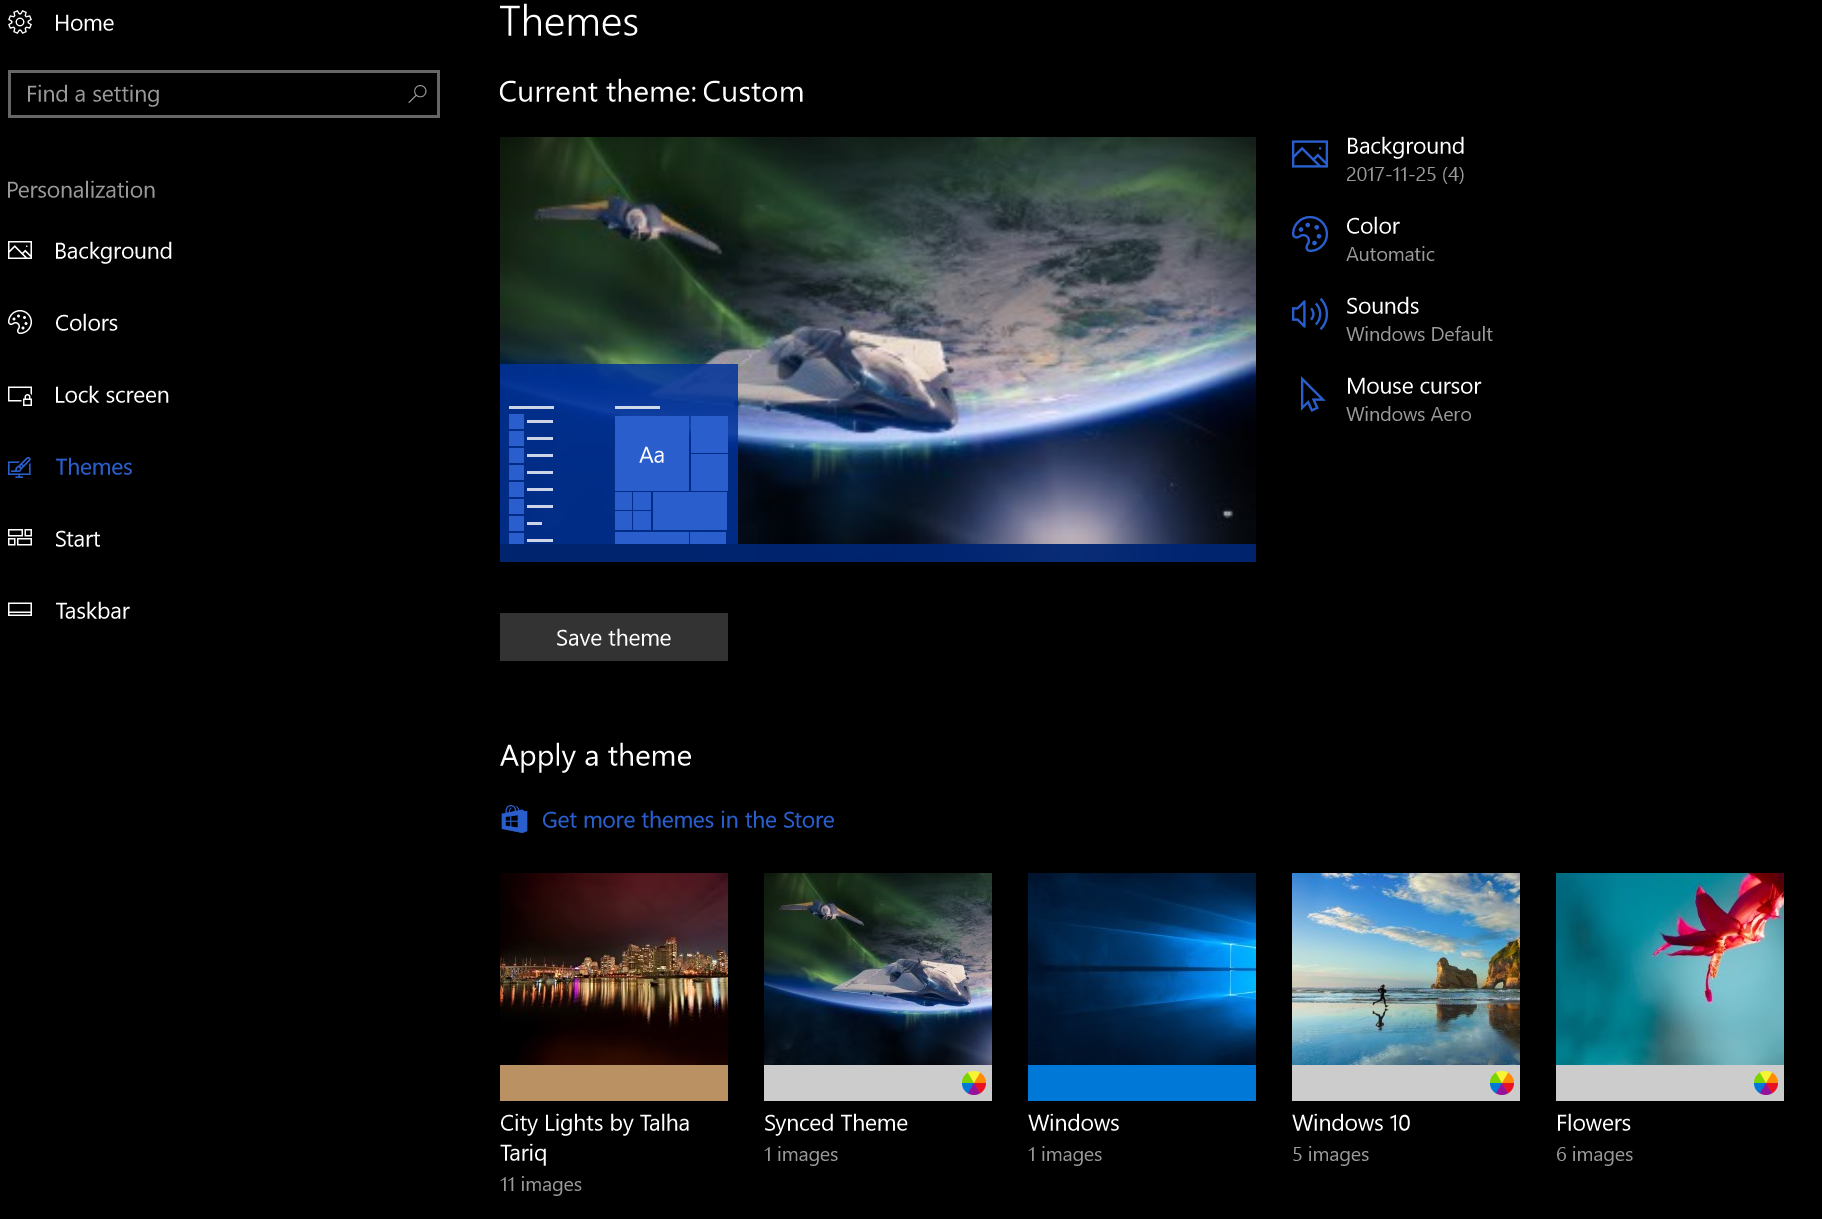The height and width of the screenshot is (1219, 1822).
Task: Open Sounds via speaker icon
Action: (x=1309, y=315)
